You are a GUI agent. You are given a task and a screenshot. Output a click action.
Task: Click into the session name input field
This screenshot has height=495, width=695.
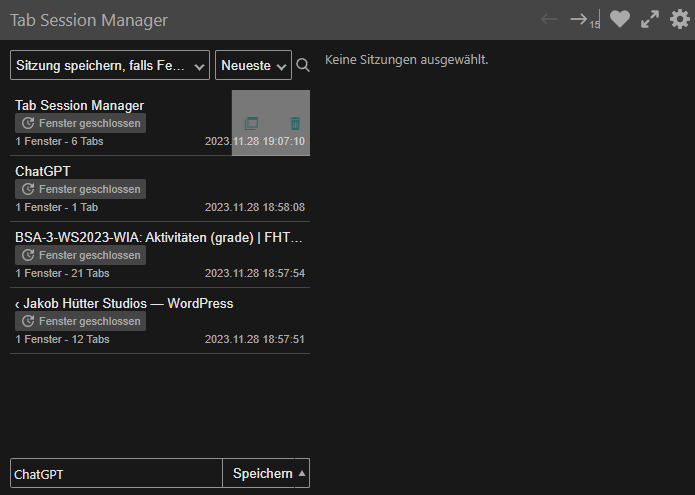tap(116, 473)
